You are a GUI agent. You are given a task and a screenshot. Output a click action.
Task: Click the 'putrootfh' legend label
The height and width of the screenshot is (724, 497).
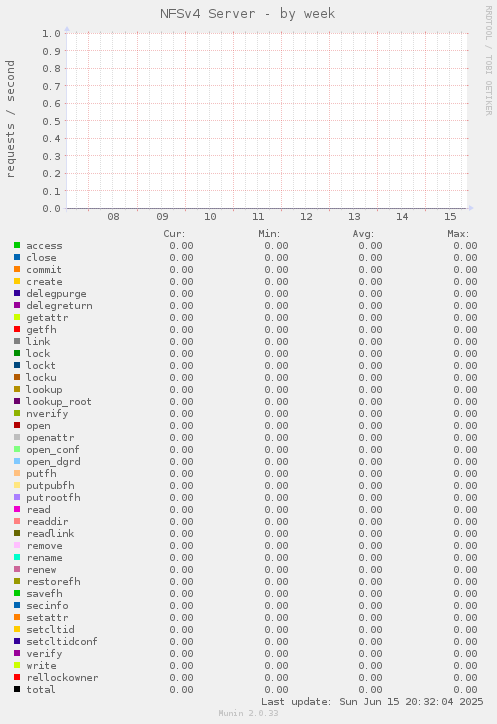(53, 498)
